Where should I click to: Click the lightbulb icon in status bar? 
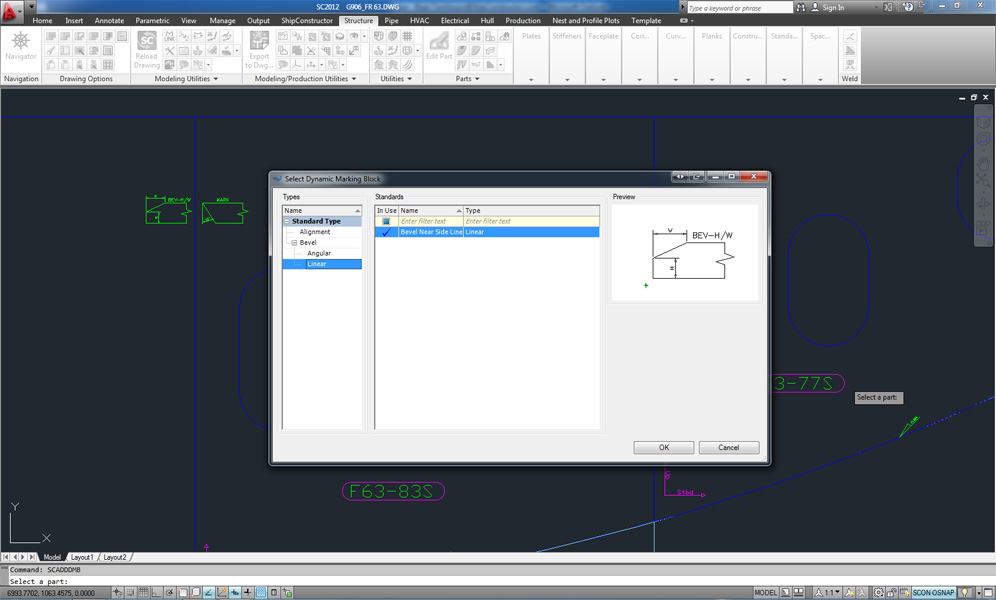(x=966, y=592)
